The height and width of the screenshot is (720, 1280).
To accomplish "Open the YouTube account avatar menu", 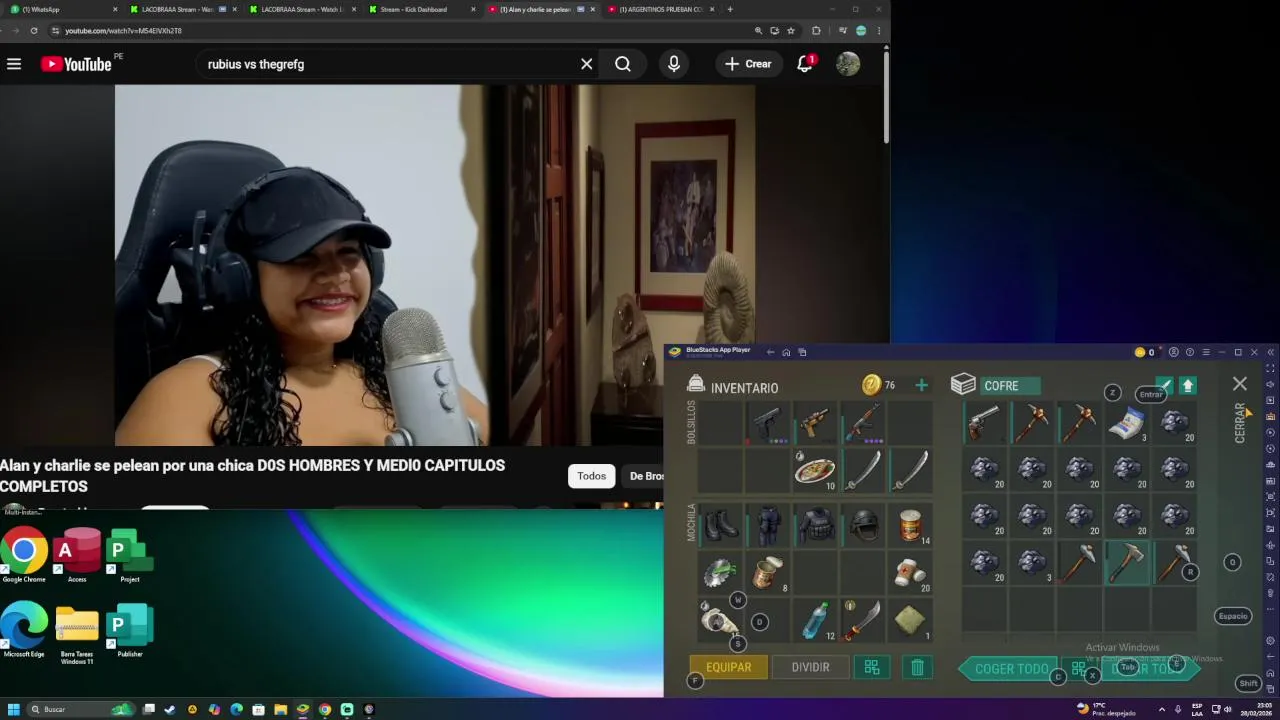I will pyautogui.click(x=848, y=64).
